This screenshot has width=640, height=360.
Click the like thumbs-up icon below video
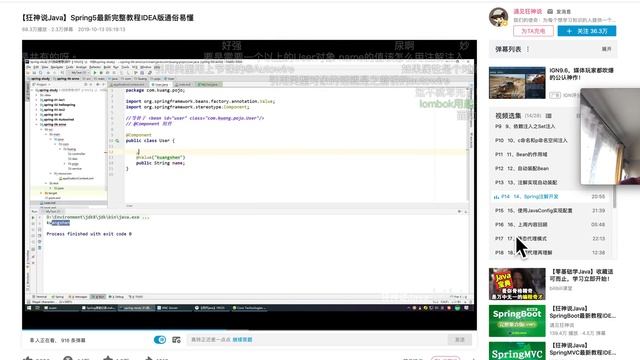tap(28, 358)
